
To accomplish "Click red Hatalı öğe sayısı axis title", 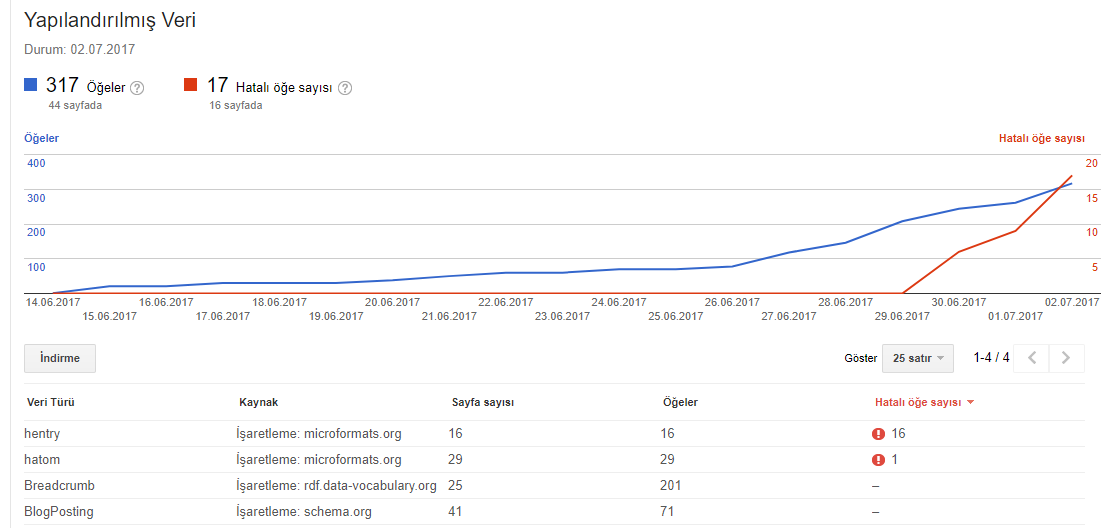I will (x=1041, y=139).
